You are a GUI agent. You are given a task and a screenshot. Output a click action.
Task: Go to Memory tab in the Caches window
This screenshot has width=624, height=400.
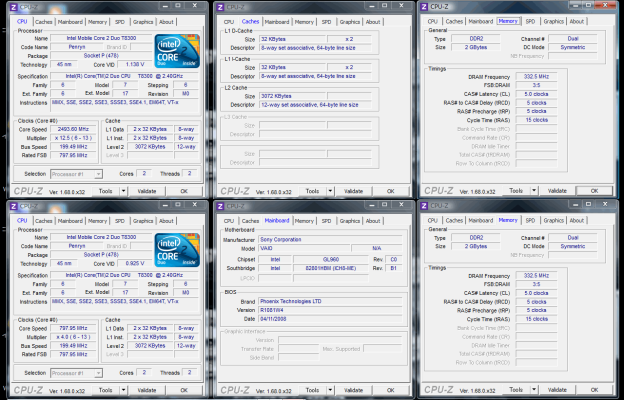[x=303, y=21]
